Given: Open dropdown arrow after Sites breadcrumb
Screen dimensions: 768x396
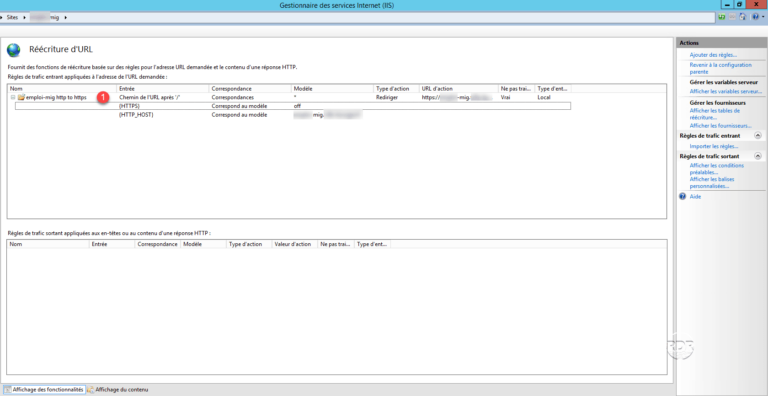Looking at the screenshot, I should coord(24,17).
